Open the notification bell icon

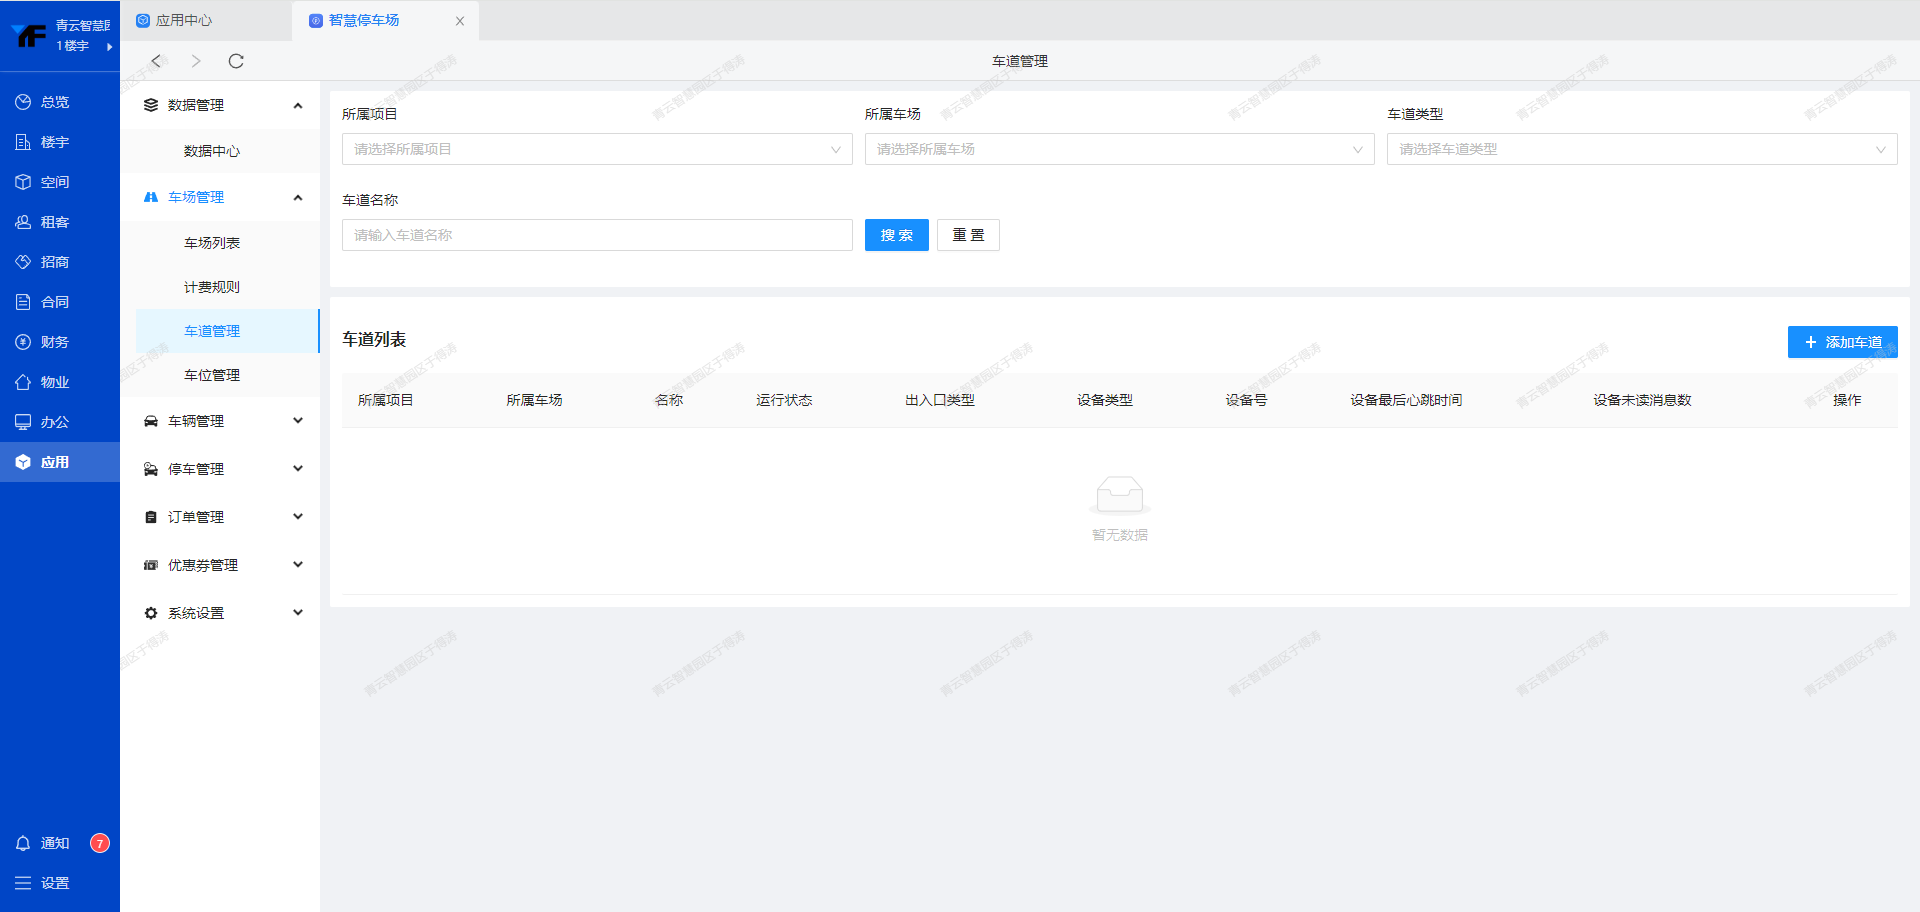[x=23, y=843]
